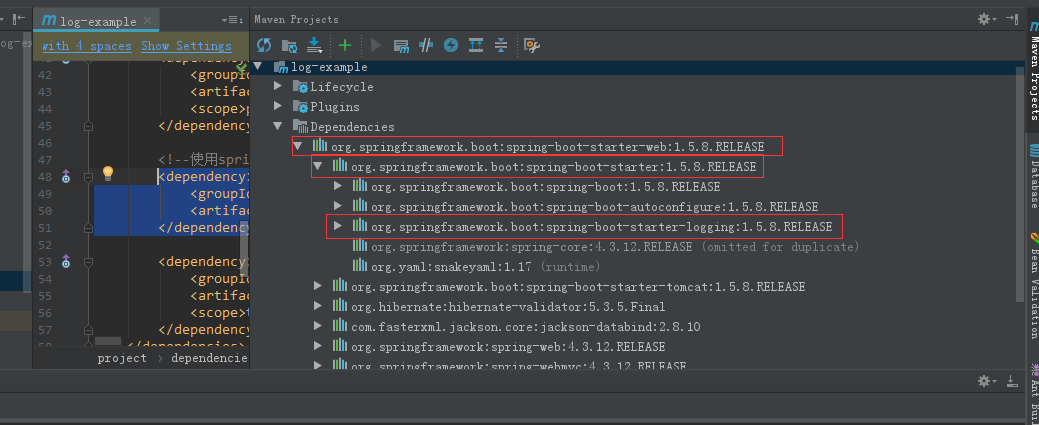Add Maven project with green plus
Screen dimensions: 1039x425
[345, 45]
